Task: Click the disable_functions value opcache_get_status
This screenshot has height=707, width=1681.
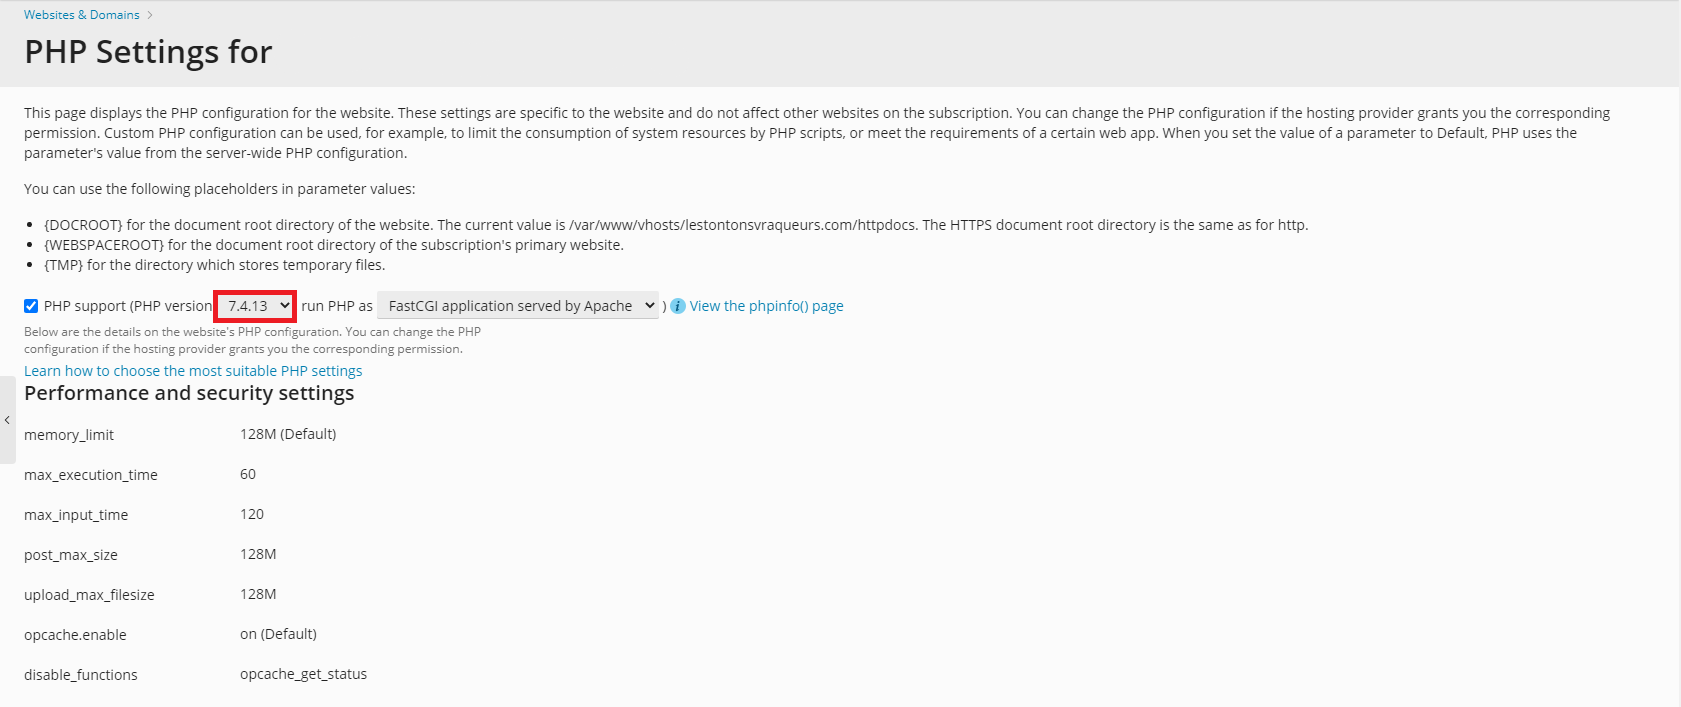Action: tap(303, 674)
